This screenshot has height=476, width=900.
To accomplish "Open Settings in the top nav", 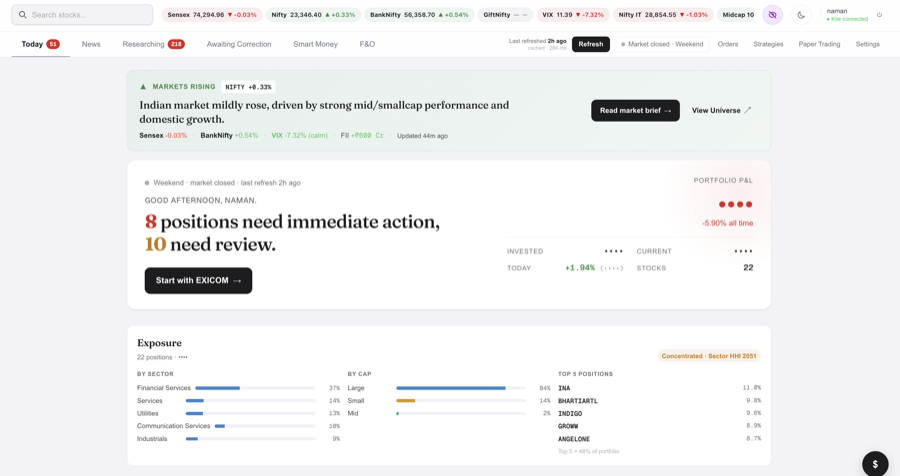I will point(867,44).
